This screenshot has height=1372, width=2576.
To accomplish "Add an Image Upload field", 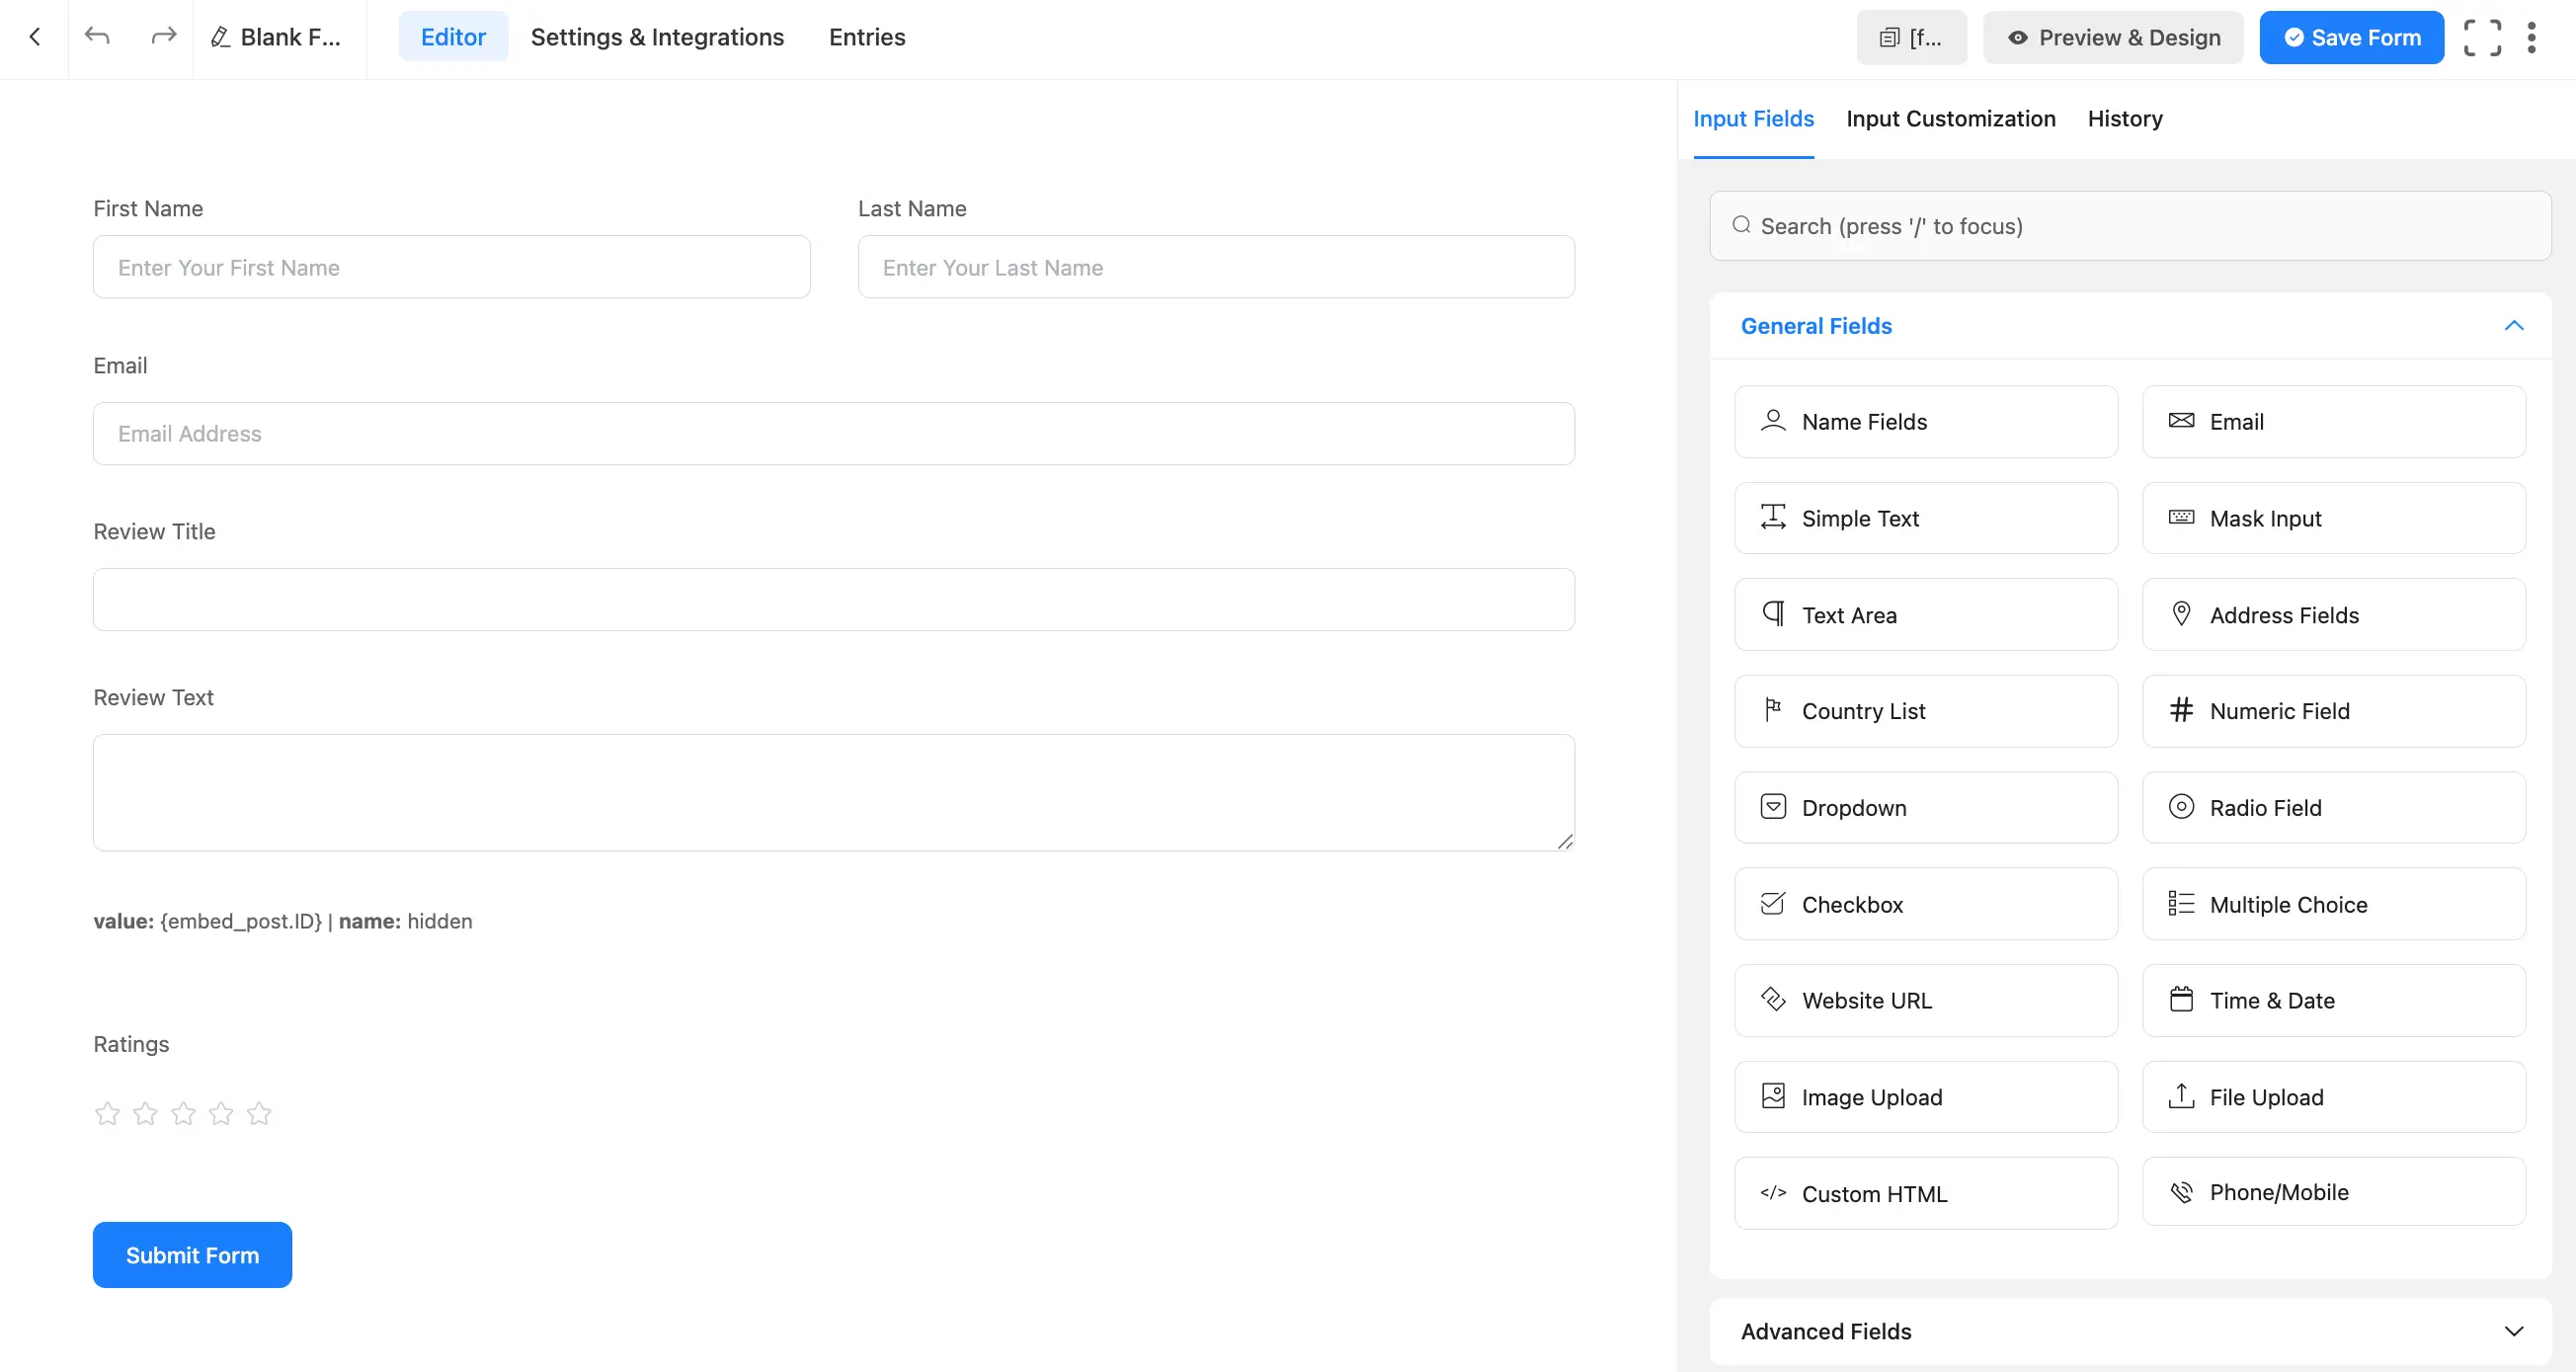I will pyautogui.click(x=1926, y=1096).
